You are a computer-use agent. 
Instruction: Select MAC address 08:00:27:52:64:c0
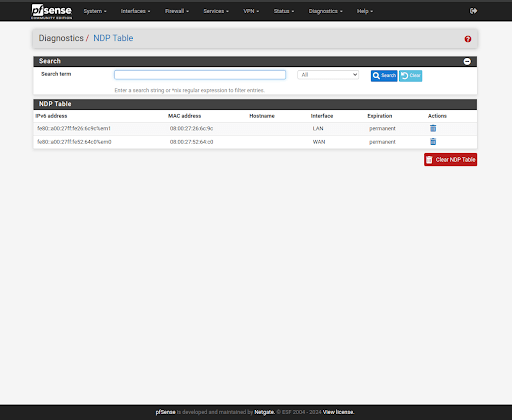(x=191, y=142)
